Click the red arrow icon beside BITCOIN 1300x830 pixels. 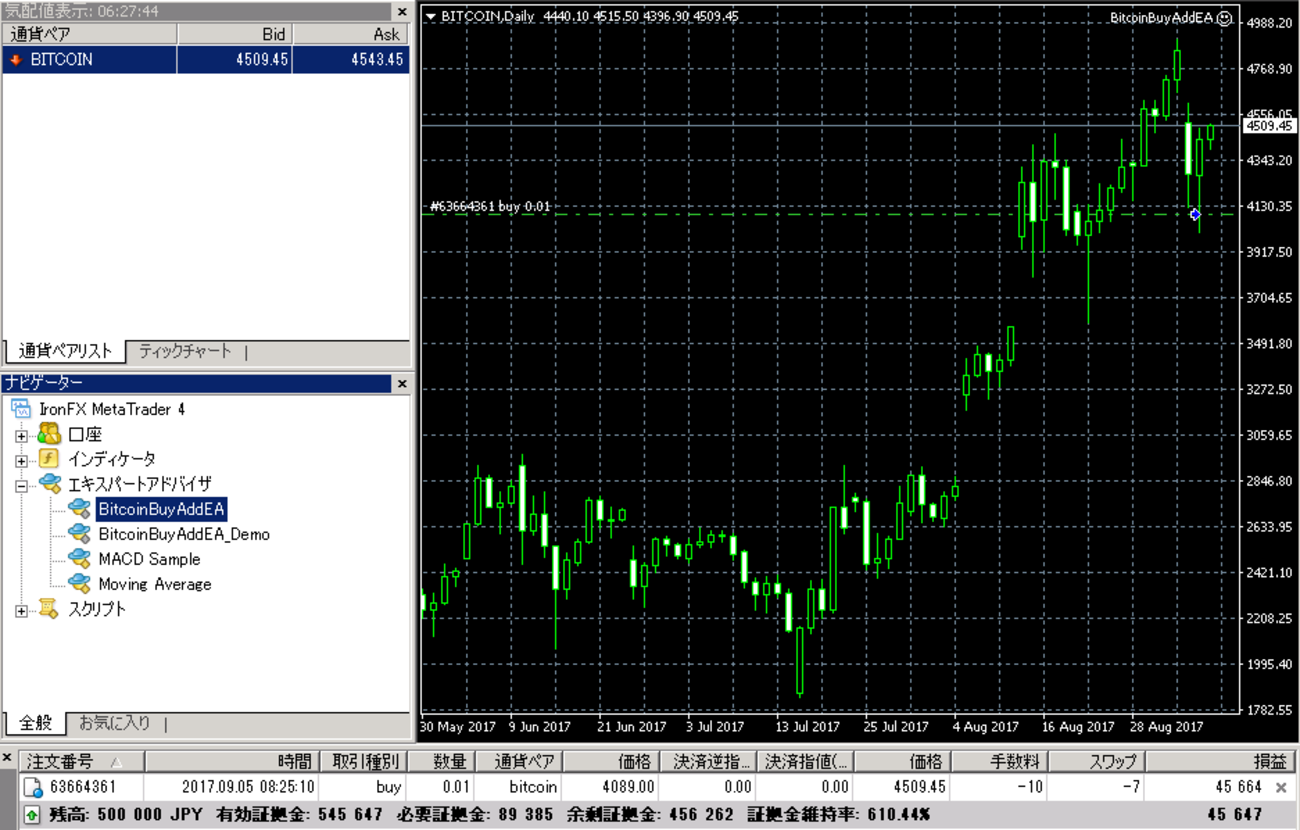[15, 60]
